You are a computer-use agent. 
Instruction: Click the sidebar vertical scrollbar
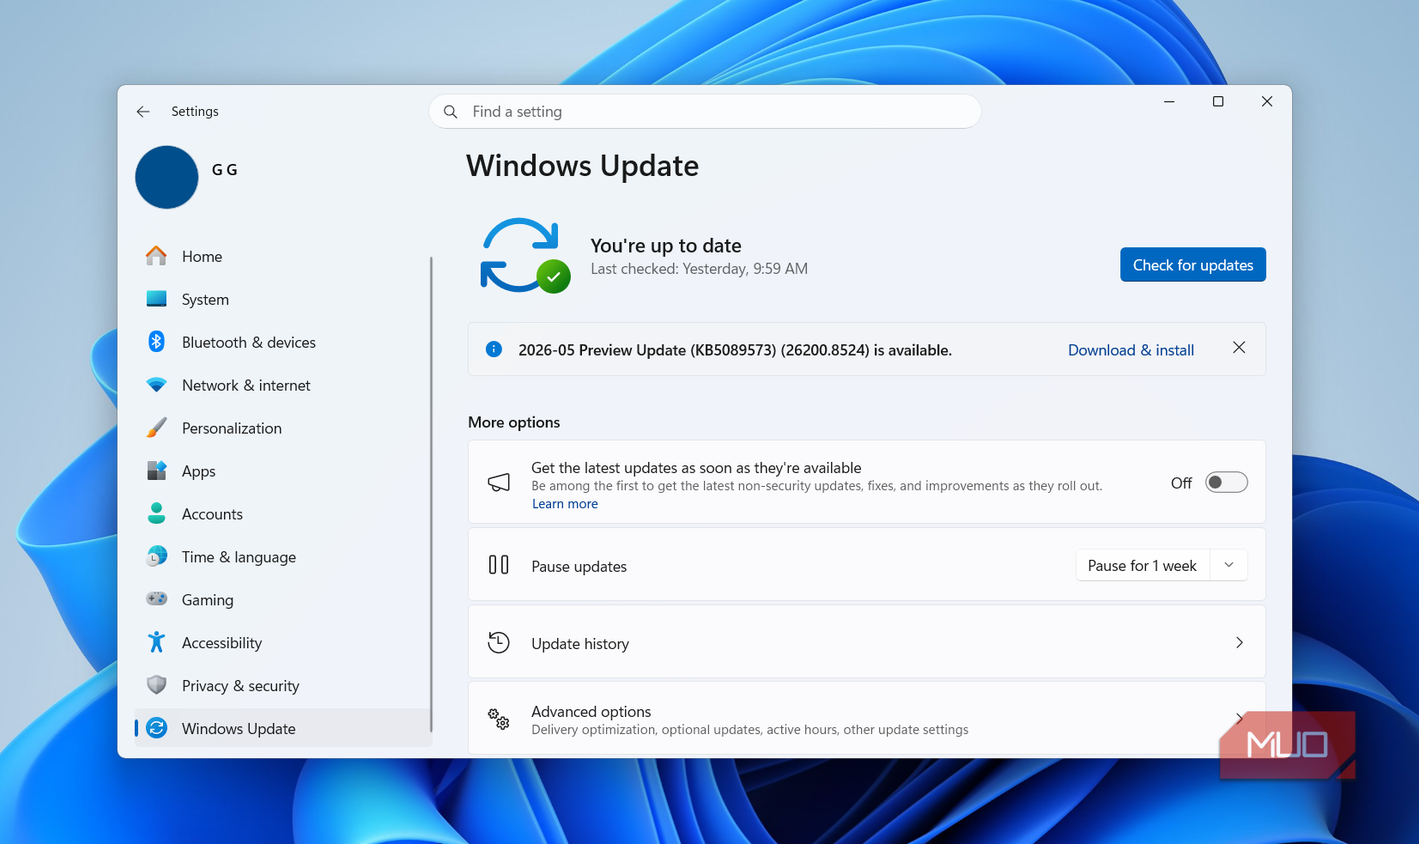coord(431,495)
